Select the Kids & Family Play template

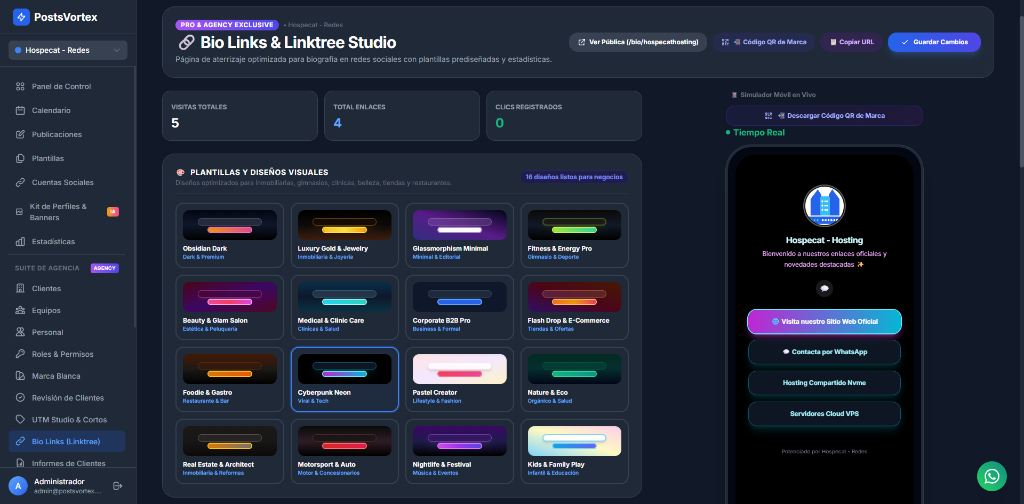[x=575, y=451]
